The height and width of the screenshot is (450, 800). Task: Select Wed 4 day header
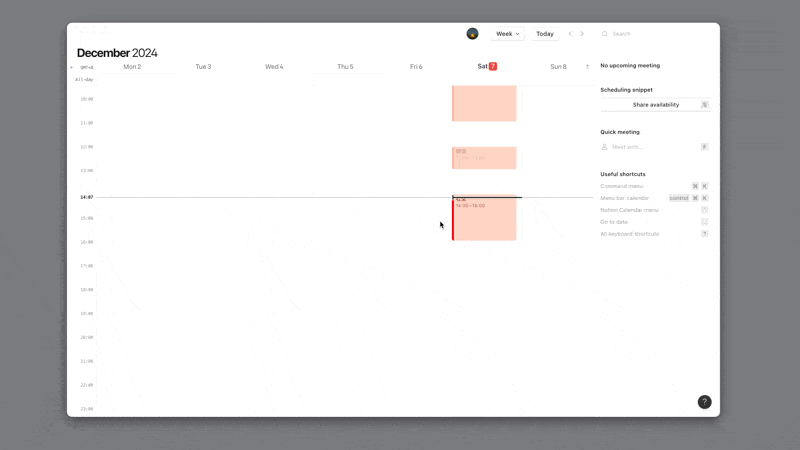274,66
